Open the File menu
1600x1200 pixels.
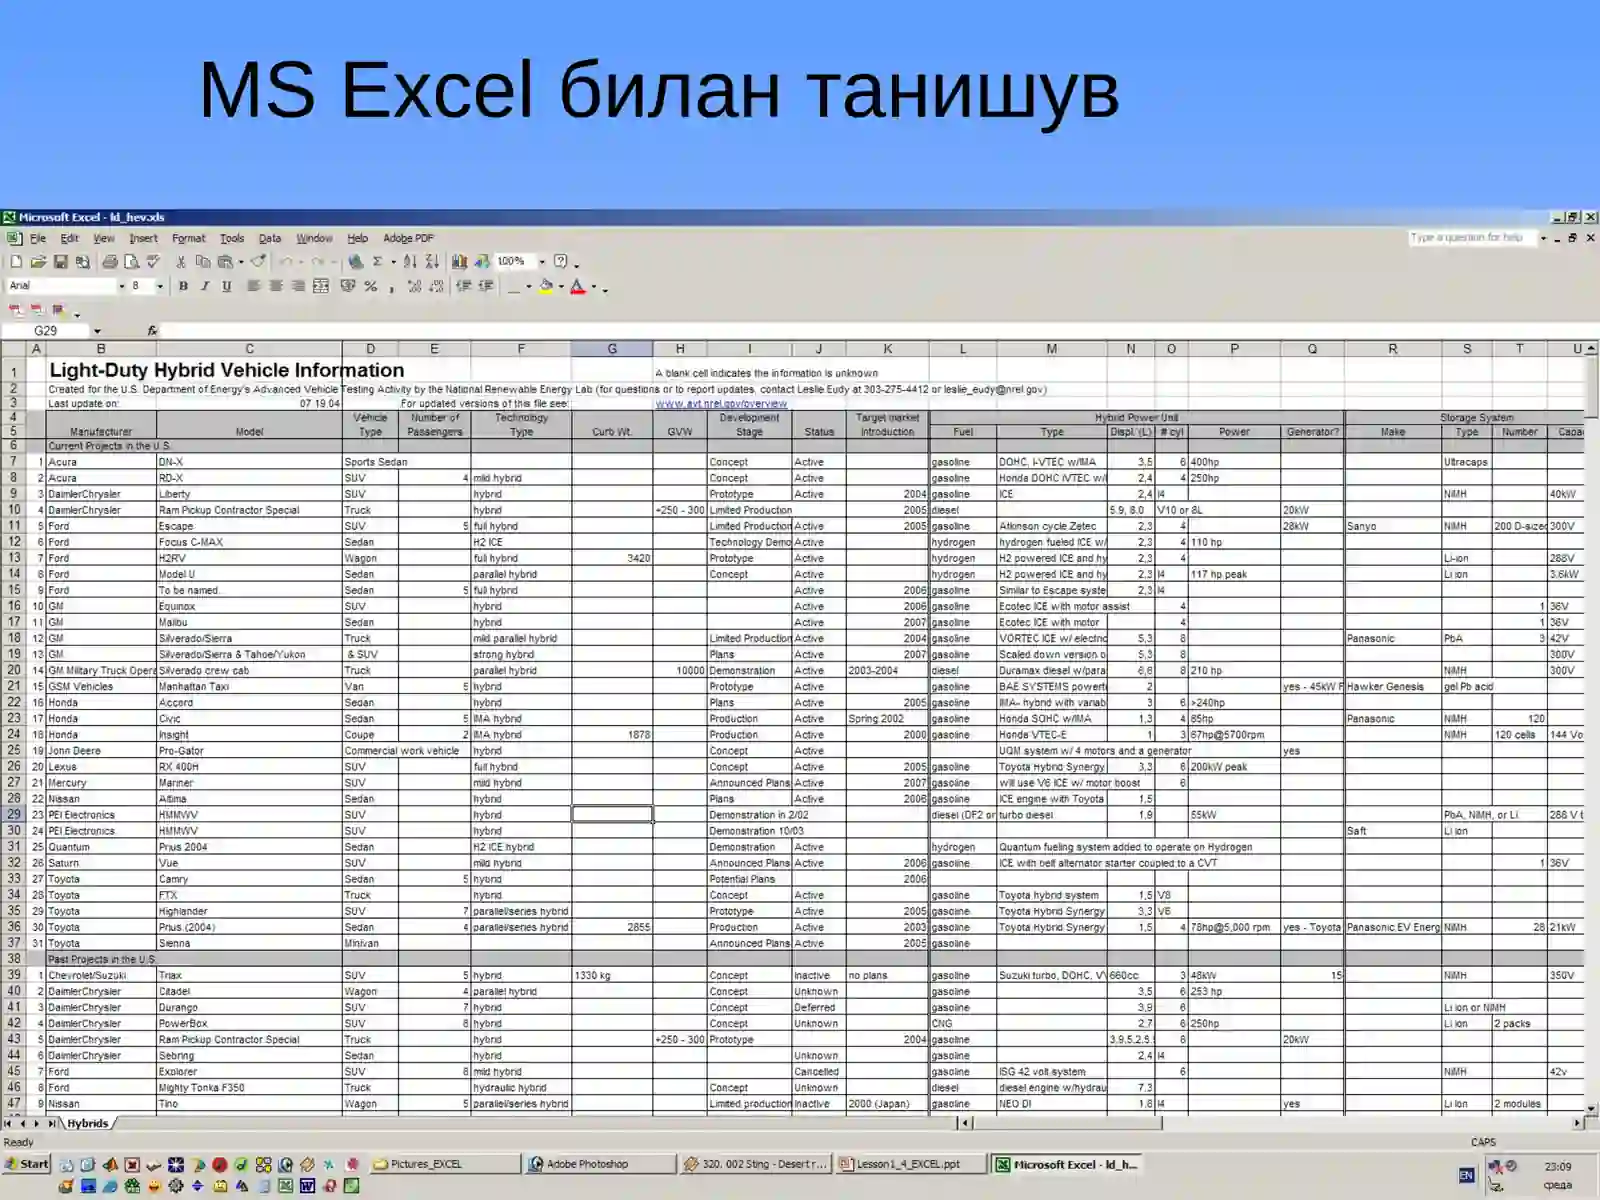click(x=38, y=239)
